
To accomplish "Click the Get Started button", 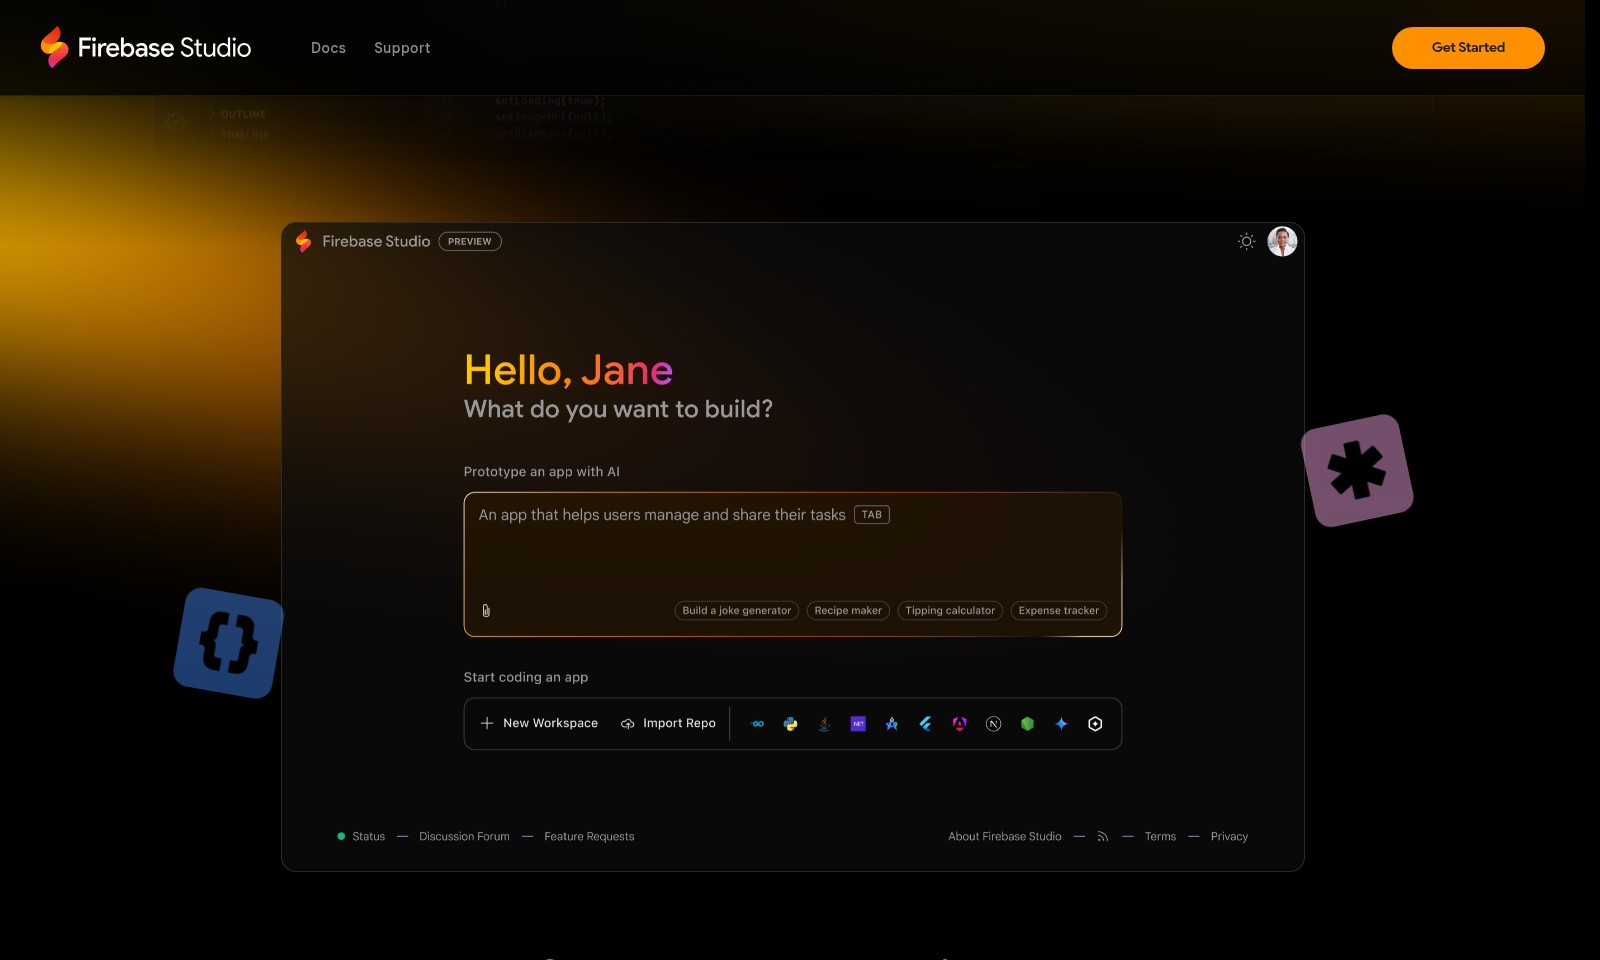I will click(x=1467, y=47).
